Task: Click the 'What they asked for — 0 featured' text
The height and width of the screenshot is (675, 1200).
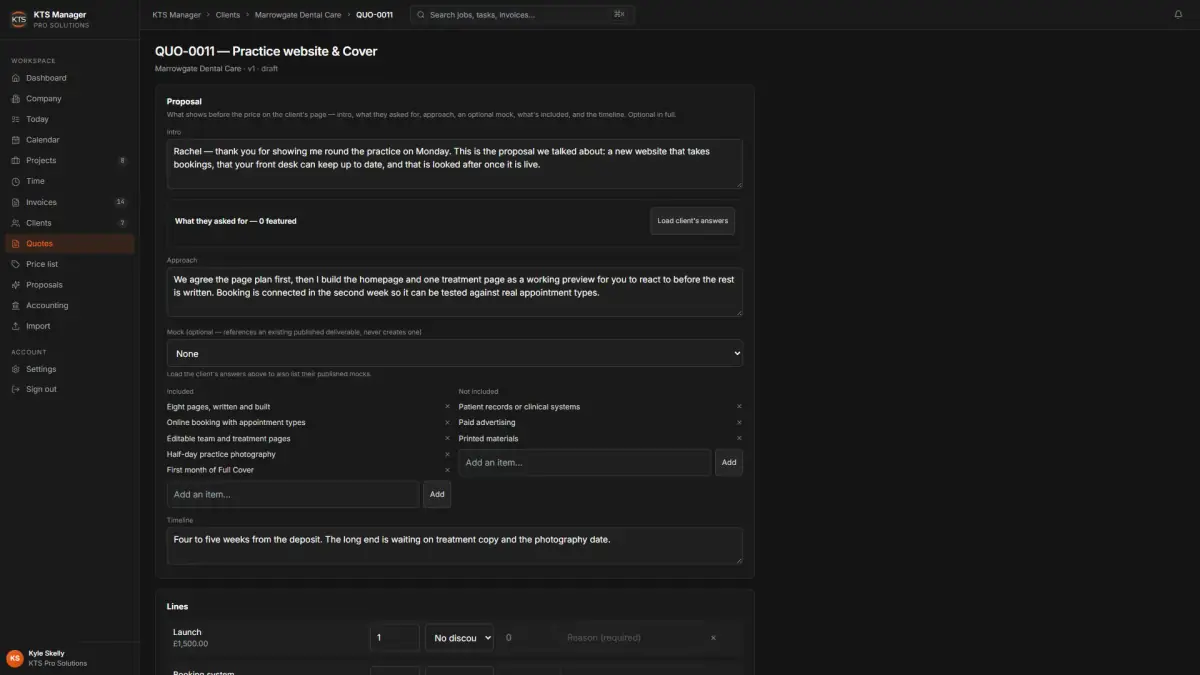Action: pos(236,221)
